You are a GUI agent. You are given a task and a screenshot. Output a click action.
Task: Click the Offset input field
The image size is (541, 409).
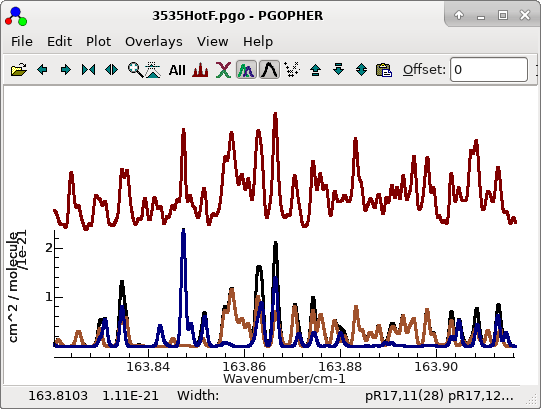[x=489, y=70]
